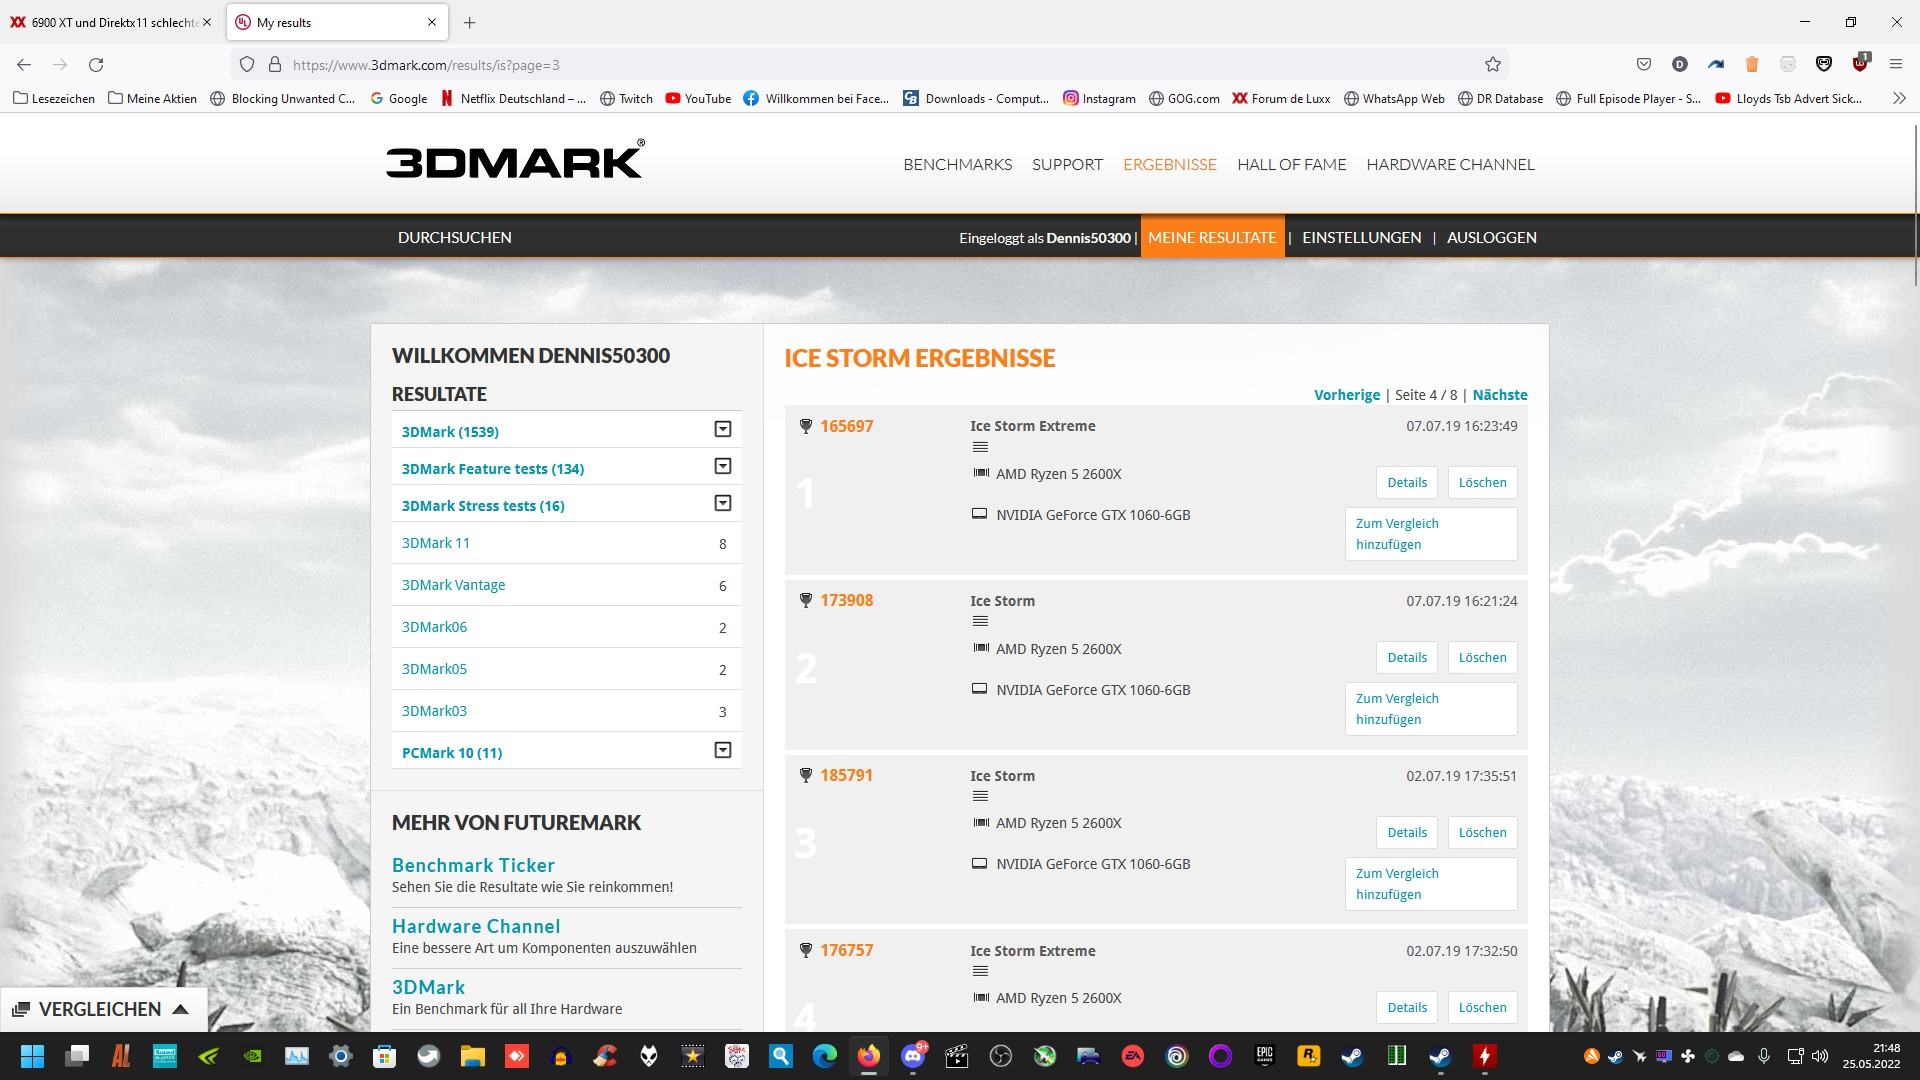The width and height of the screenshot is (1920, 1080).
Task: Open the ERGEBNISSE menu
Action: coord(1169,165)
